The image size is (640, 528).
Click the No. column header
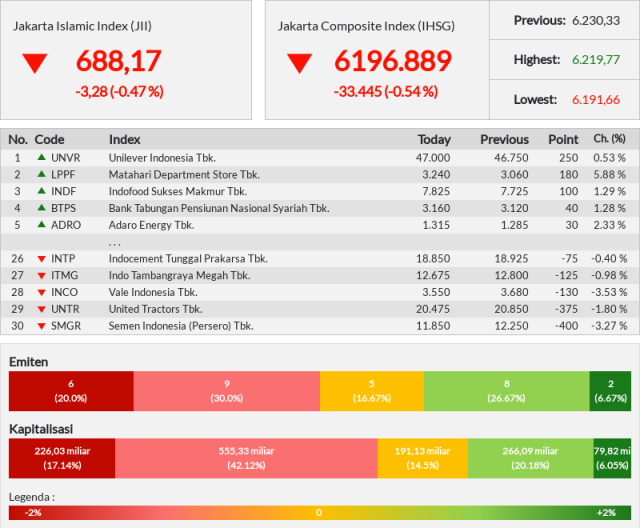point(18,140)
